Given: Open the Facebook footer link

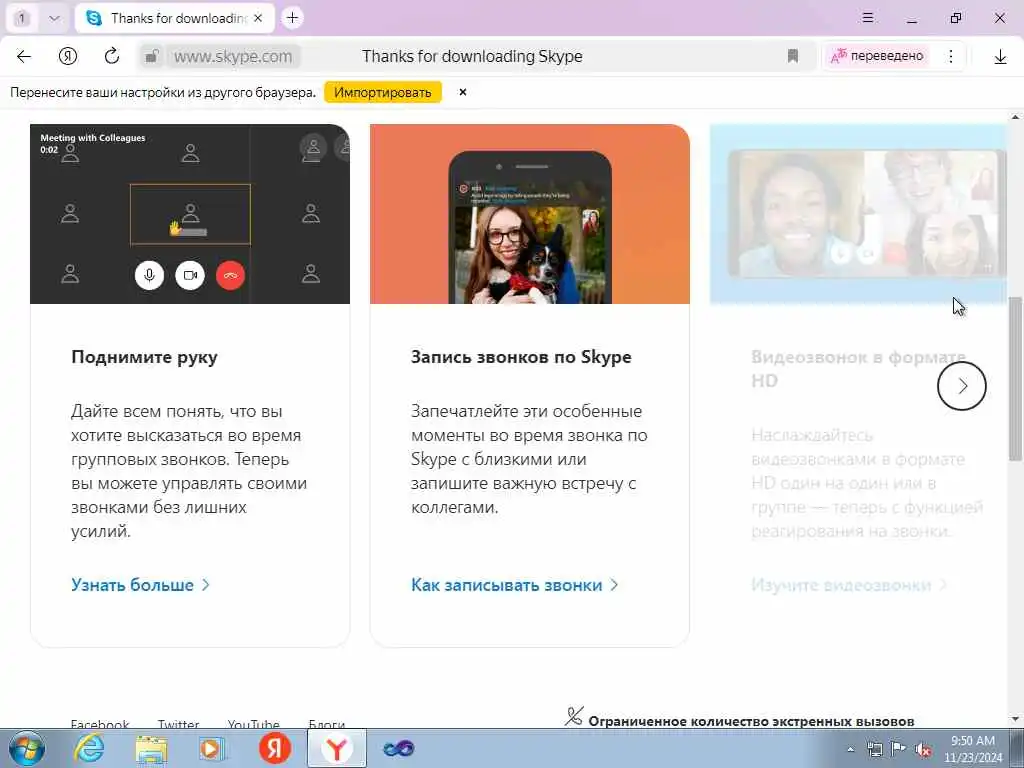Looking at the screenshot, I should coord(100,724).
